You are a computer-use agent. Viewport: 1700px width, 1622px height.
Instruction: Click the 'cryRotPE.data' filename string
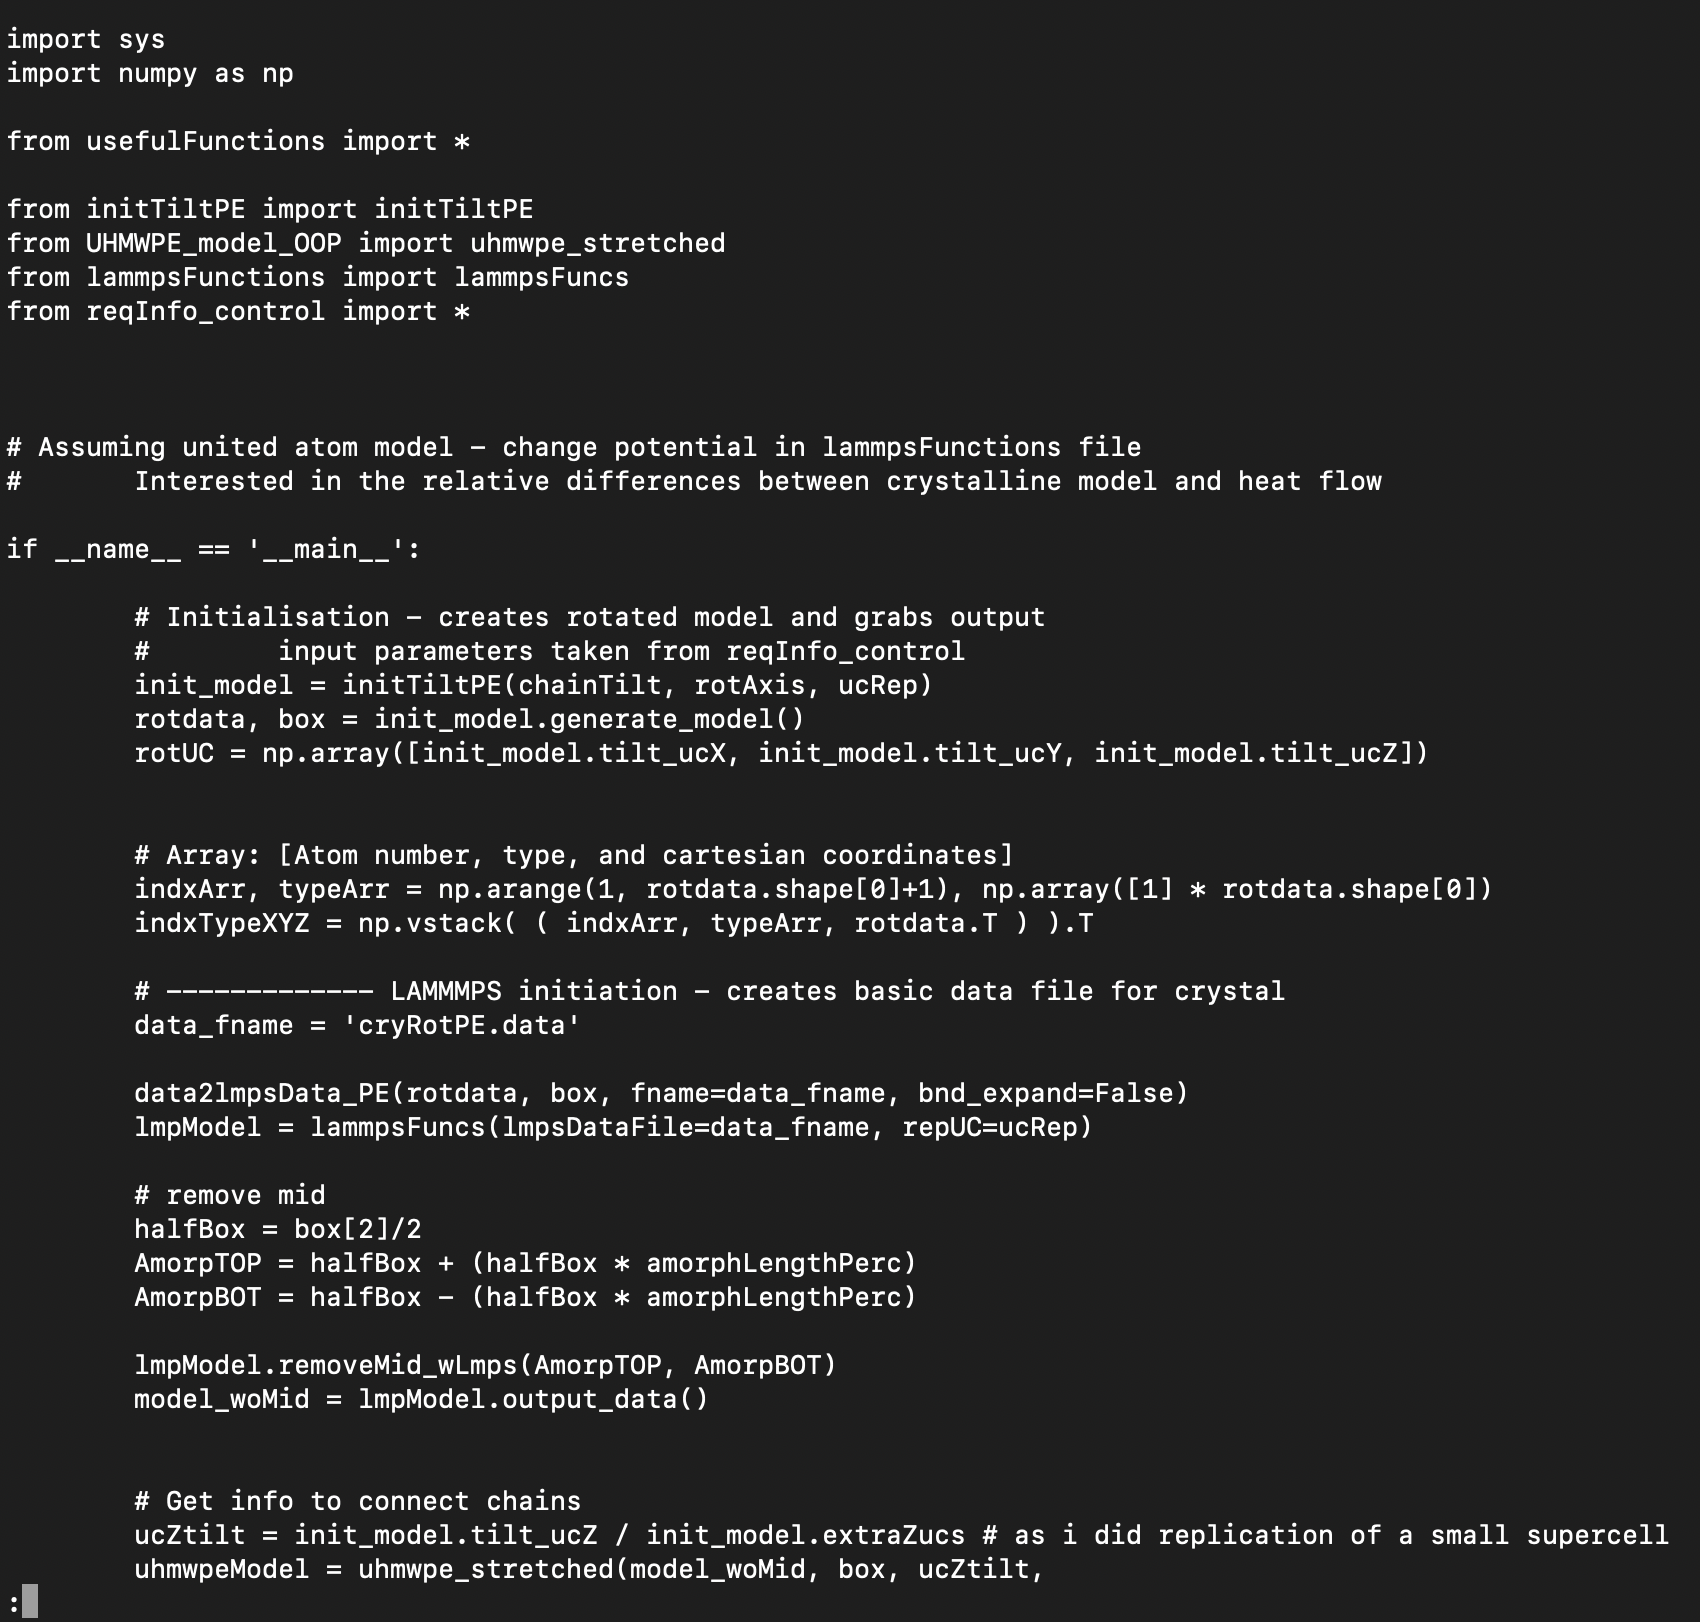click(461, 1026)
